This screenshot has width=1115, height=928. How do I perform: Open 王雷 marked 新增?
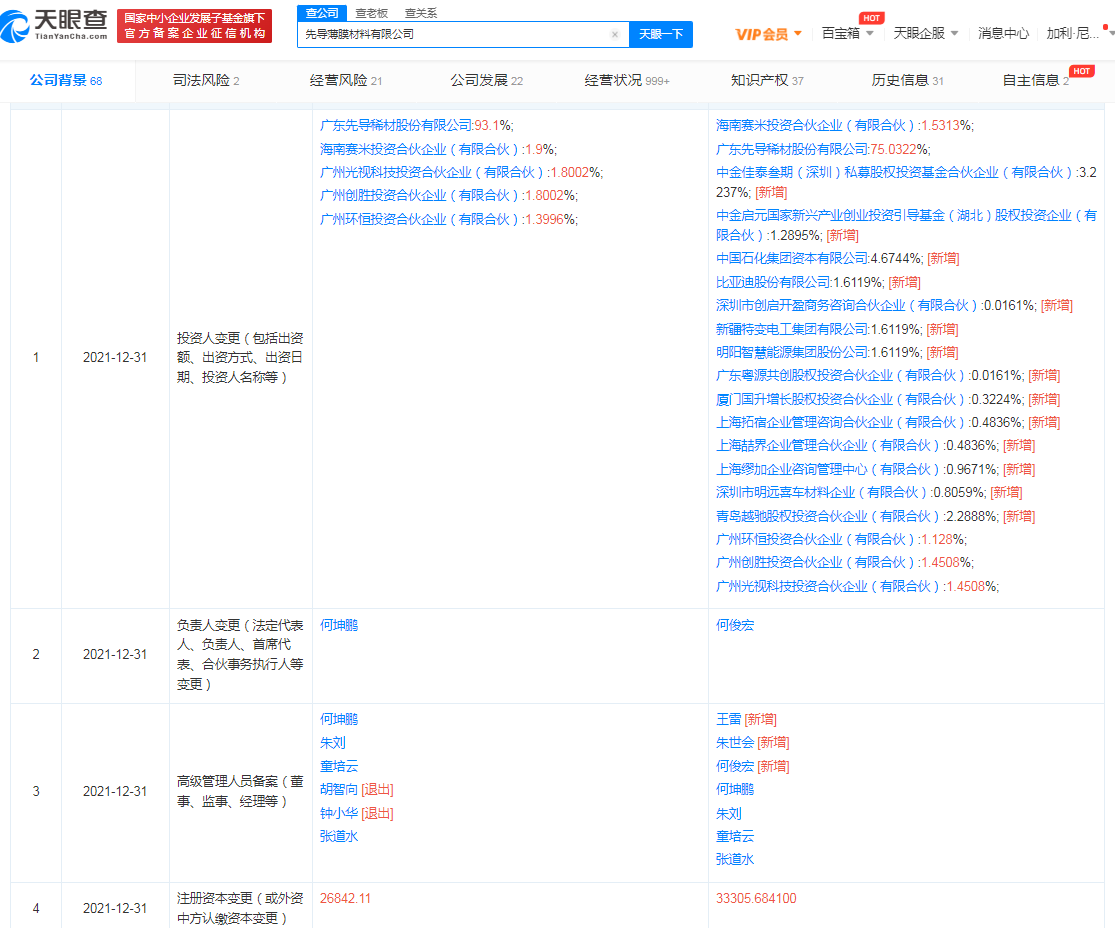click(729, 720)
